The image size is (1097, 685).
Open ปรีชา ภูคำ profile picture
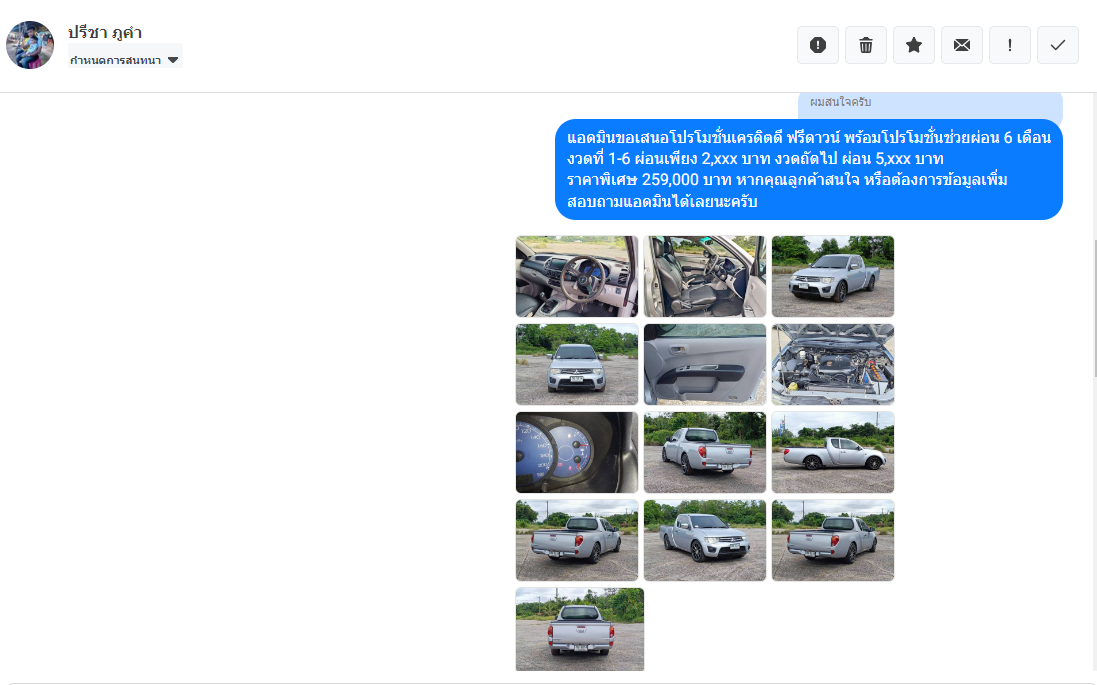[x=30, y=45]
